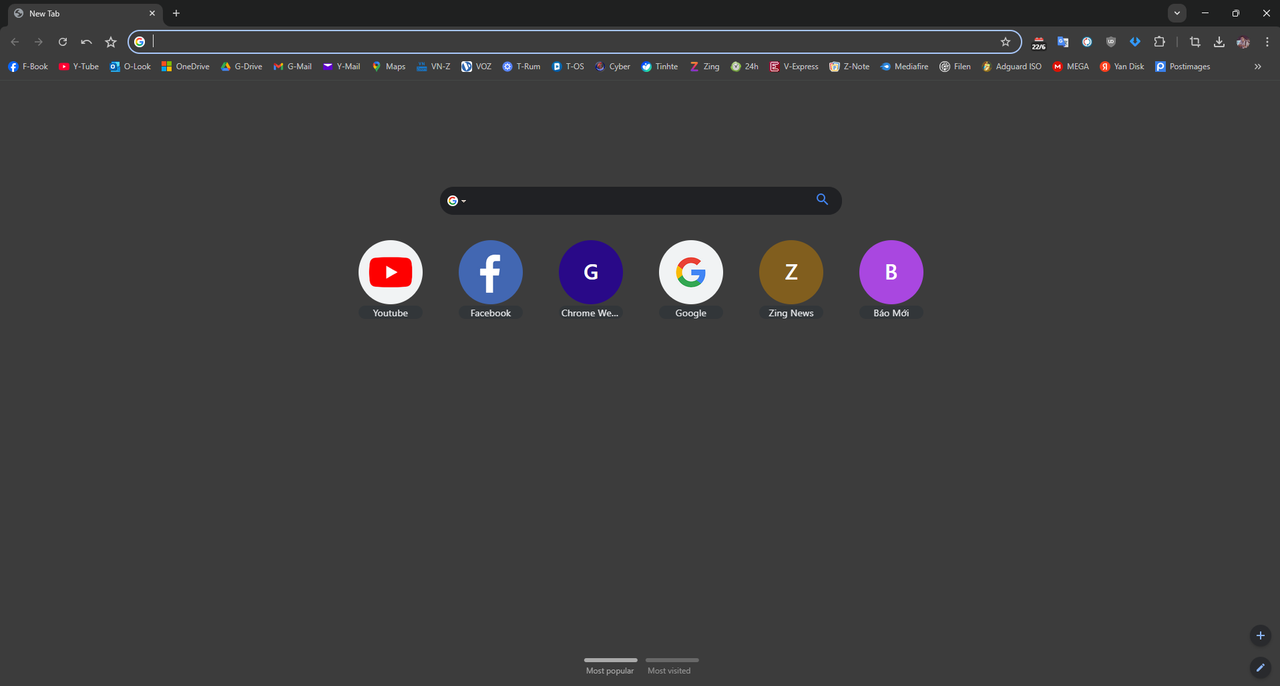Bookmark this page using address bar star
The height and width of the screenshot is (686, 1280).
tap(1005, 42)
